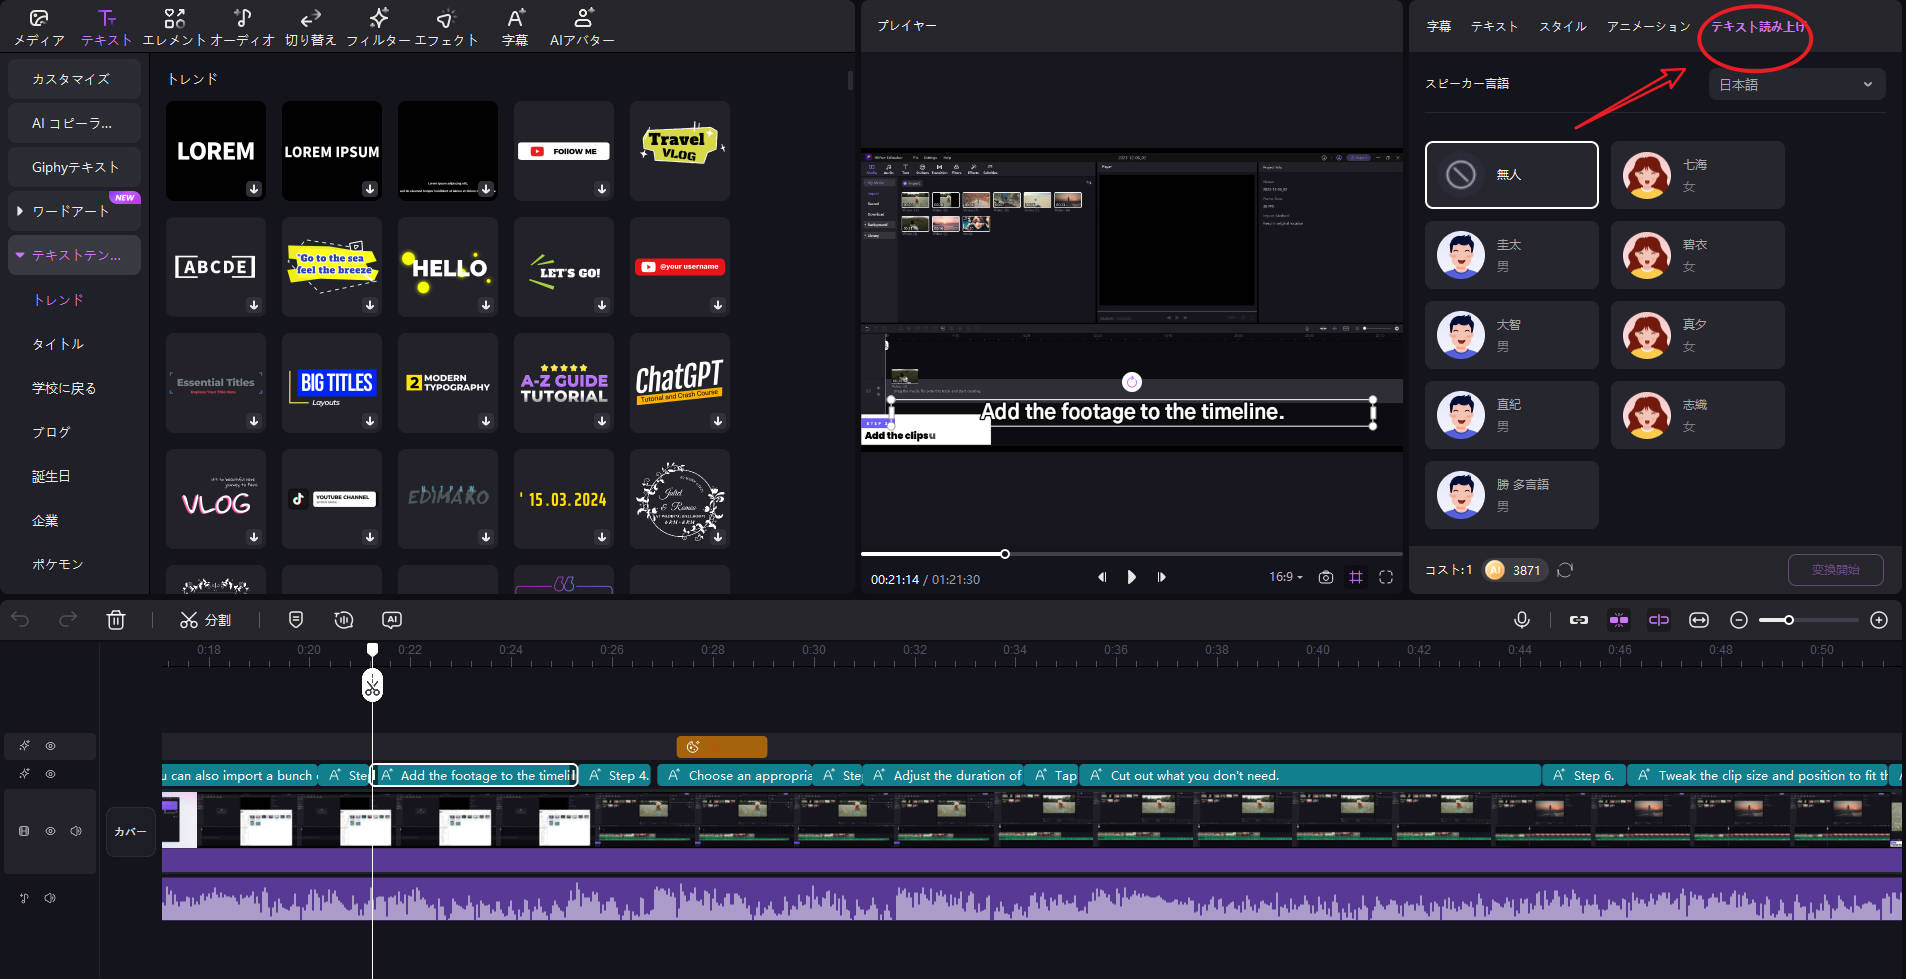Image resolution: width=1906 pixels, height=979 pixels.
Task: Step back one frame in player
Action: click(1102, 577)
